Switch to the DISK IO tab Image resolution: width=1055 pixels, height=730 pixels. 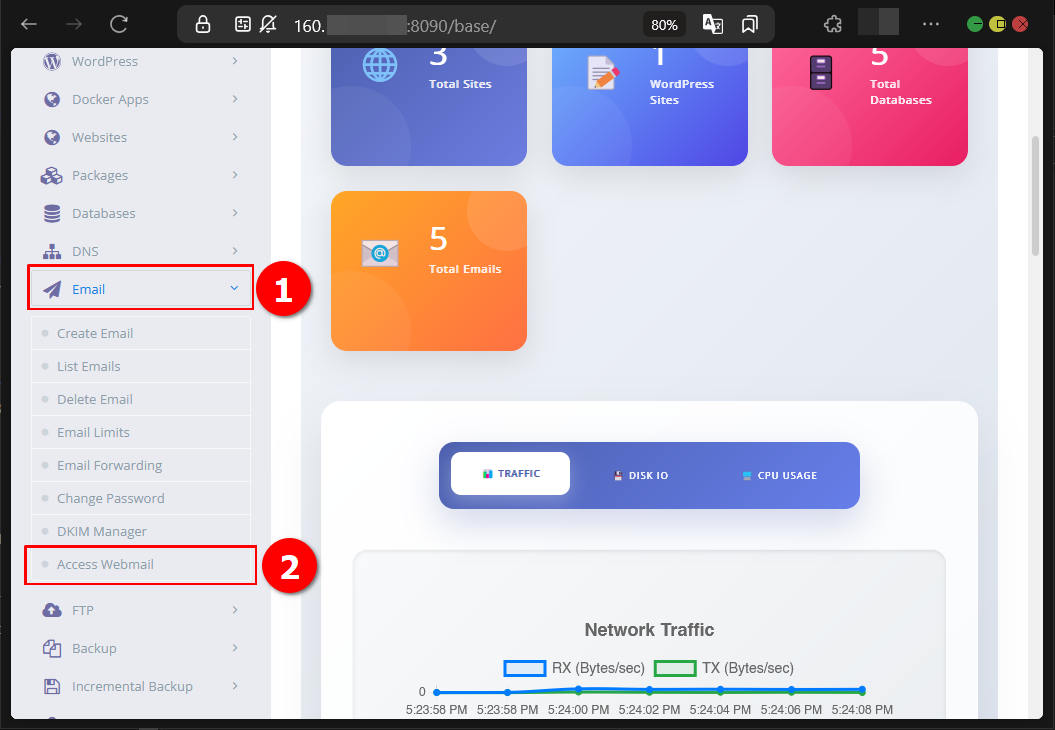(641, 475)
